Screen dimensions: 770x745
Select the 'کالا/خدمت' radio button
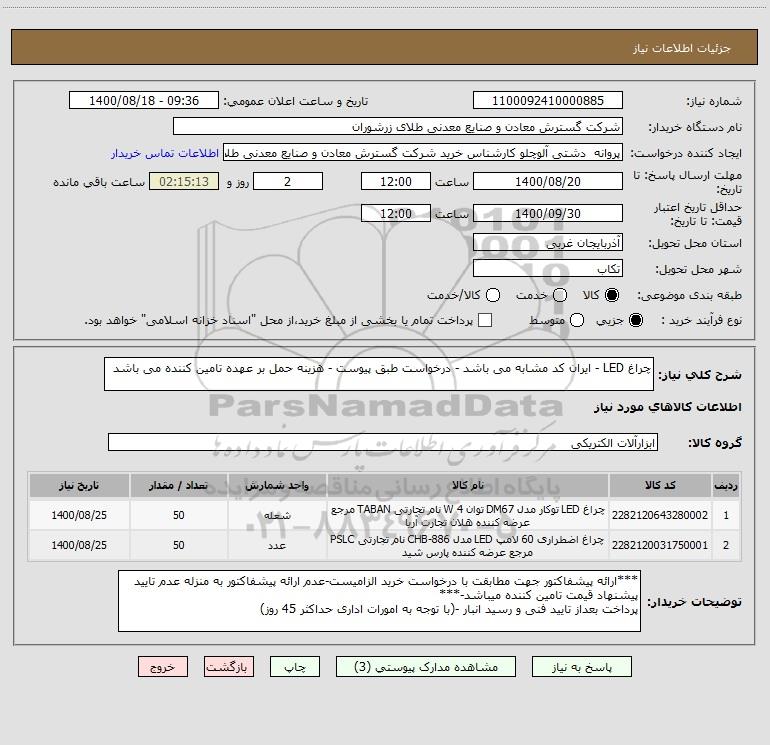[493, 295]
